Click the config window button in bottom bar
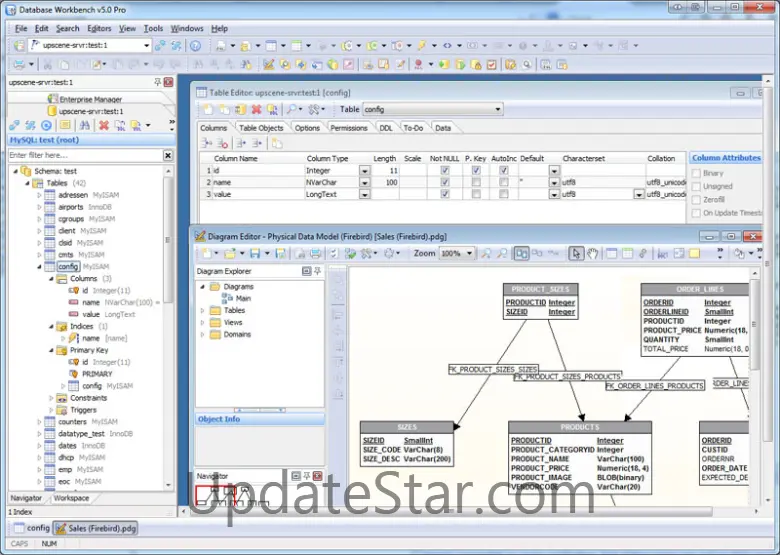Image resolution: width=780 pixels, height=555 pixels. [x=31, y=528]
